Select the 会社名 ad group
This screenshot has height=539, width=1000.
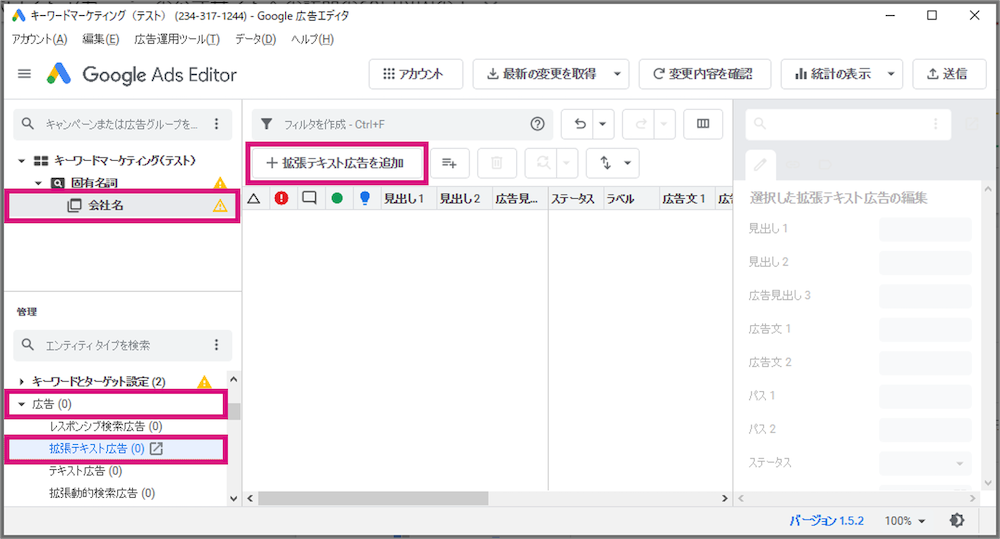122,205
